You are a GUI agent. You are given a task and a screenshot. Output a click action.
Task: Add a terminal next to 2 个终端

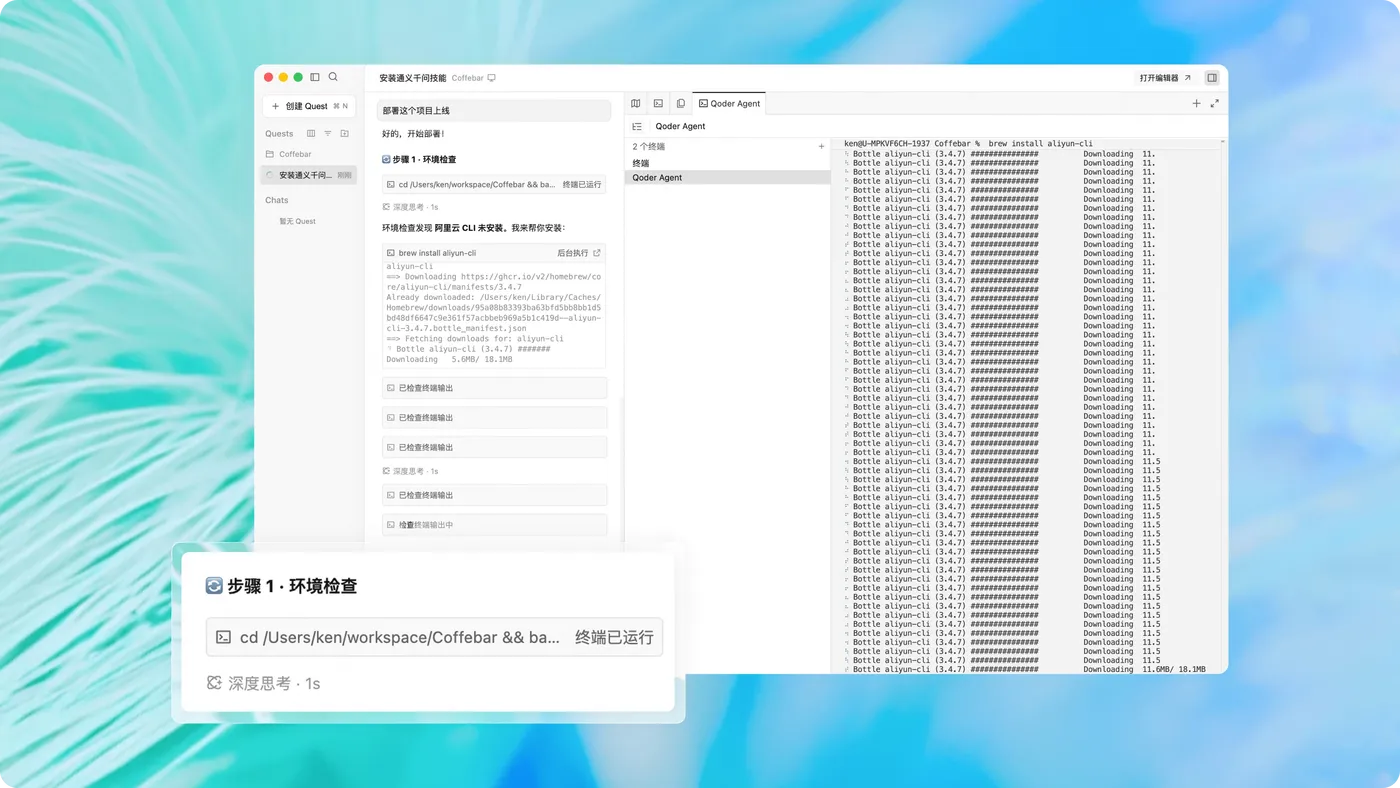tap(821, 147)
